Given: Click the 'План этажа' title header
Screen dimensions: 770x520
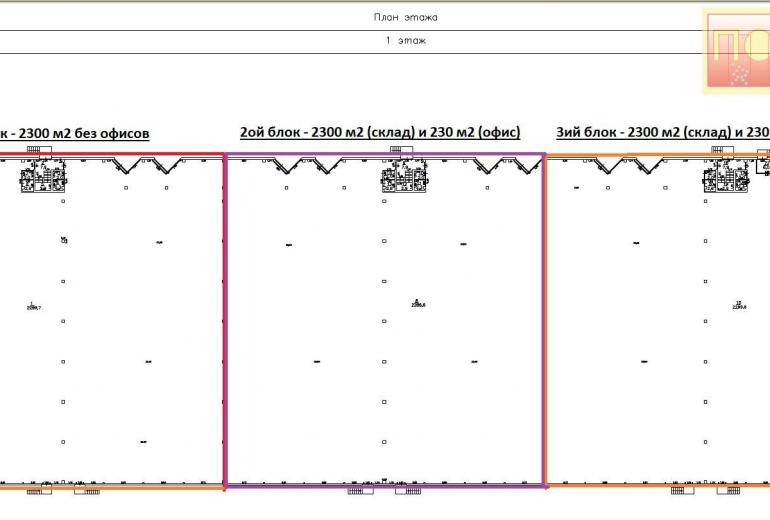Looking at the screenshot, I should coord(405,17).
